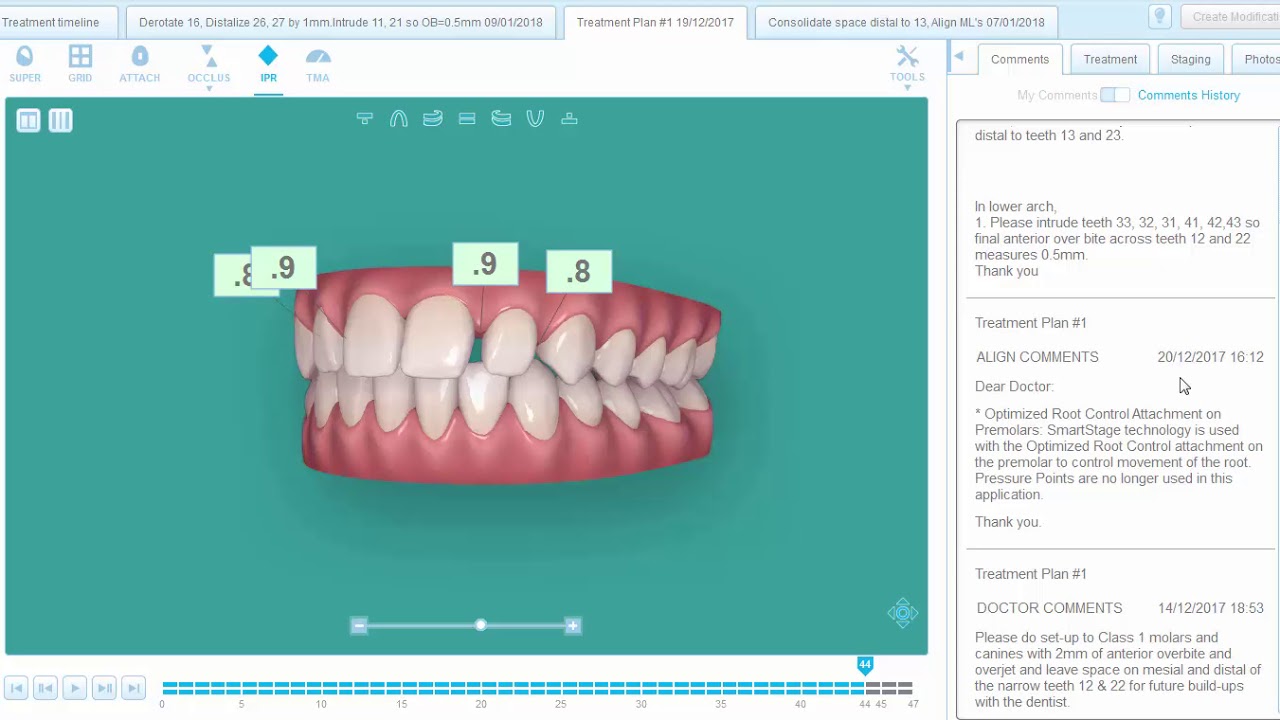Open the Treatment timeline tab
This screenshot has width=1280, height=720.
point(56,22)
